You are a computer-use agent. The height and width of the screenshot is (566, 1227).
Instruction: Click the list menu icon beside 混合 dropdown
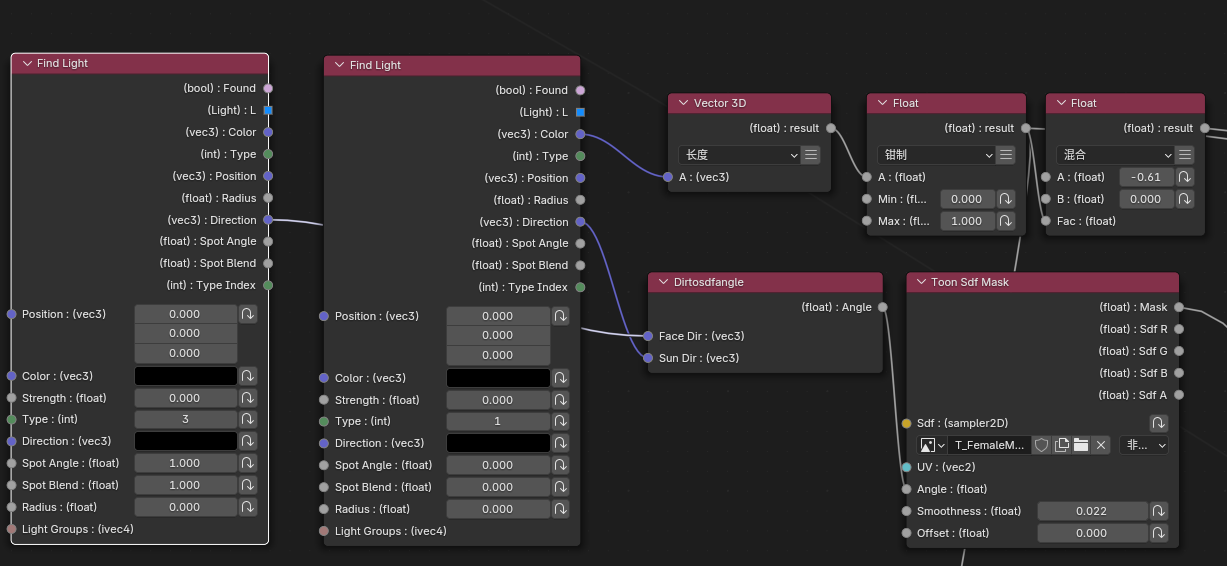[1185, 155]
